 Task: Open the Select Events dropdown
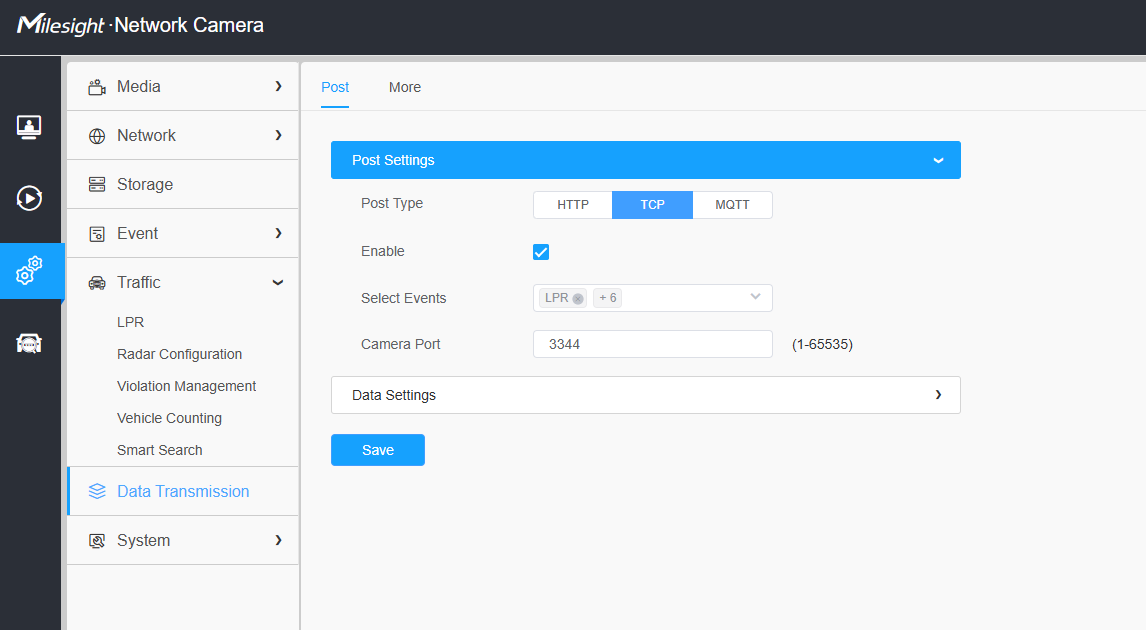coord(653,298)
